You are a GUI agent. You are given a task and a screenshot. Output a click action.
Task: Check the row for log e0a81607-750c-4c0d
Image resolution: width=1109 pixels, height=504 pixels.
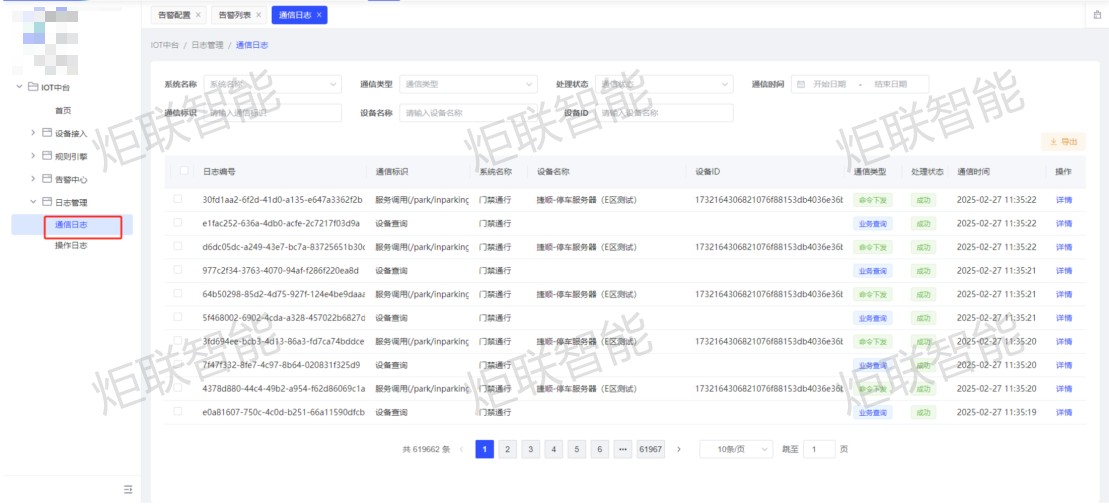click(178, 411)
